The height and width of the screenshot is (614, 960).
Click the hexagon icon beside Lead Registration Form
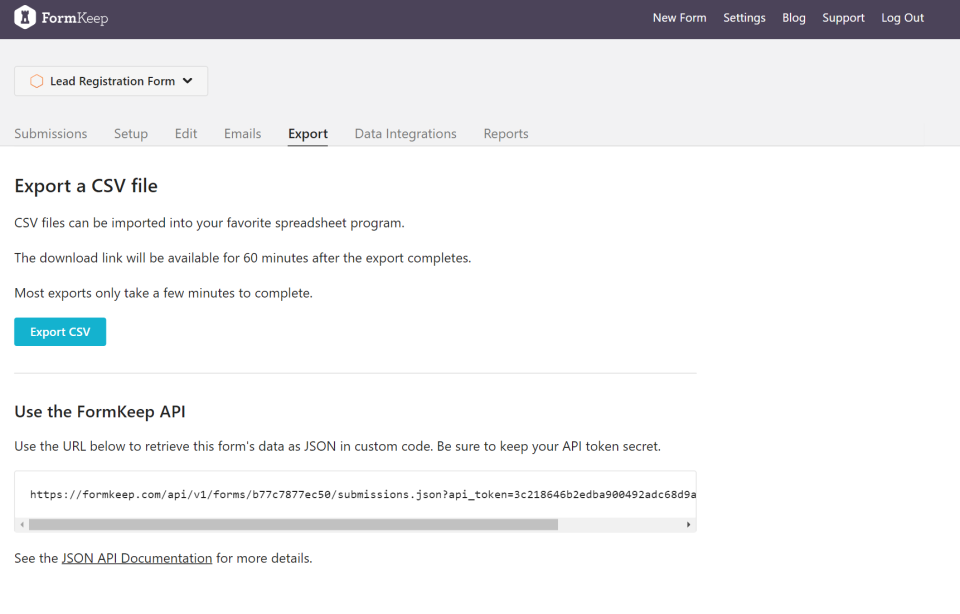(36, 81)
